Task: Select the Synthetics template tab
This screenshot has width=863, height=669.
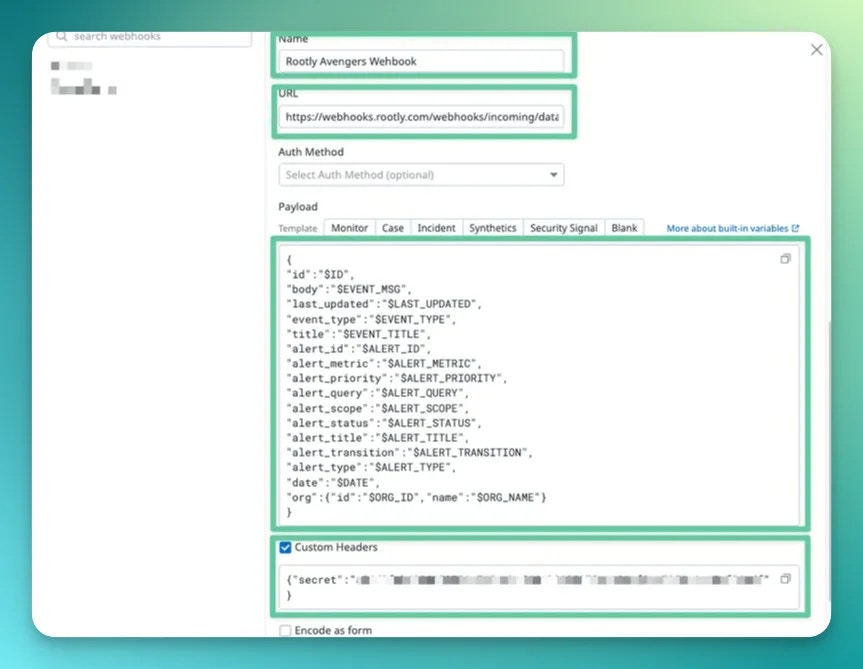Action: pos(493,228)
